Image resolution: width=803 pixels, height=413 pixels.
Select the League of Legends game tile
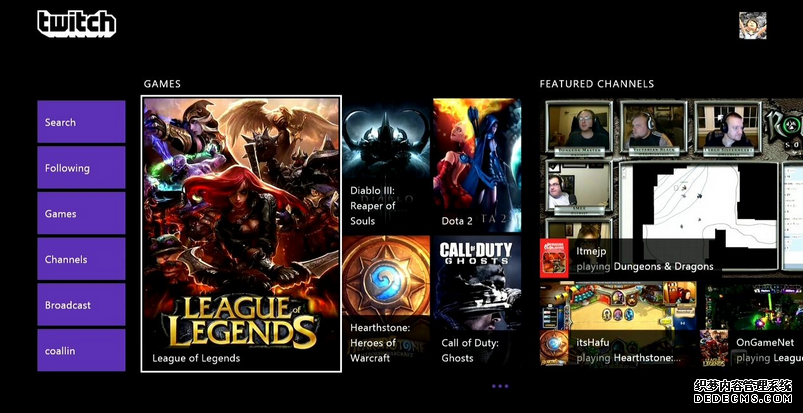click(x=241, y=233)
